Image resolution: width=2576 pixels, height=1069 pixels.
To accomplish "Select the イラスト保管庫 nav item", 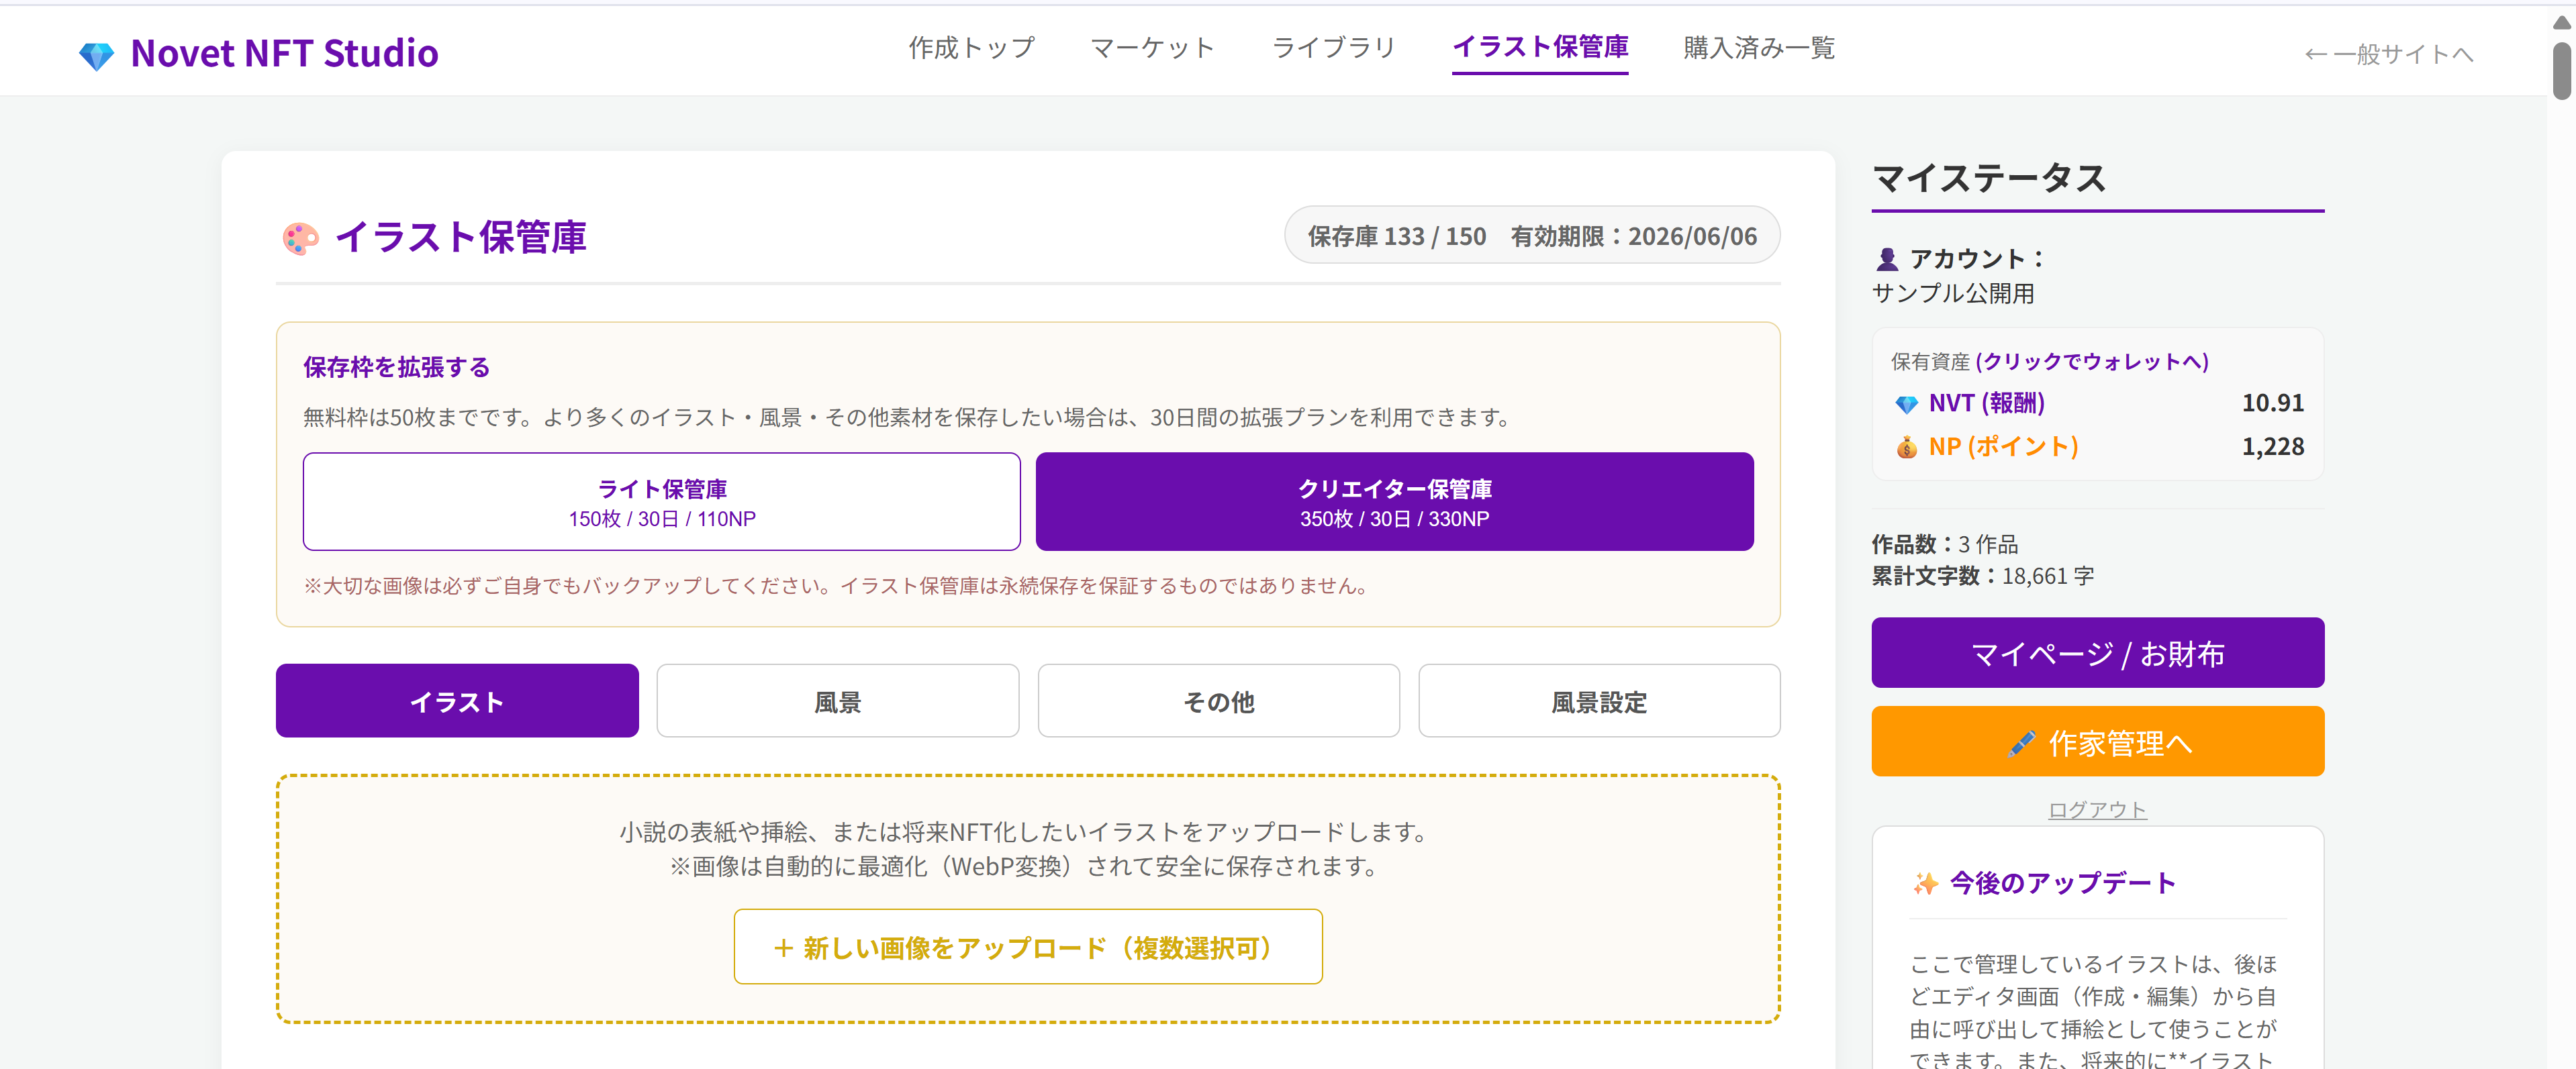I will 1540,47.
